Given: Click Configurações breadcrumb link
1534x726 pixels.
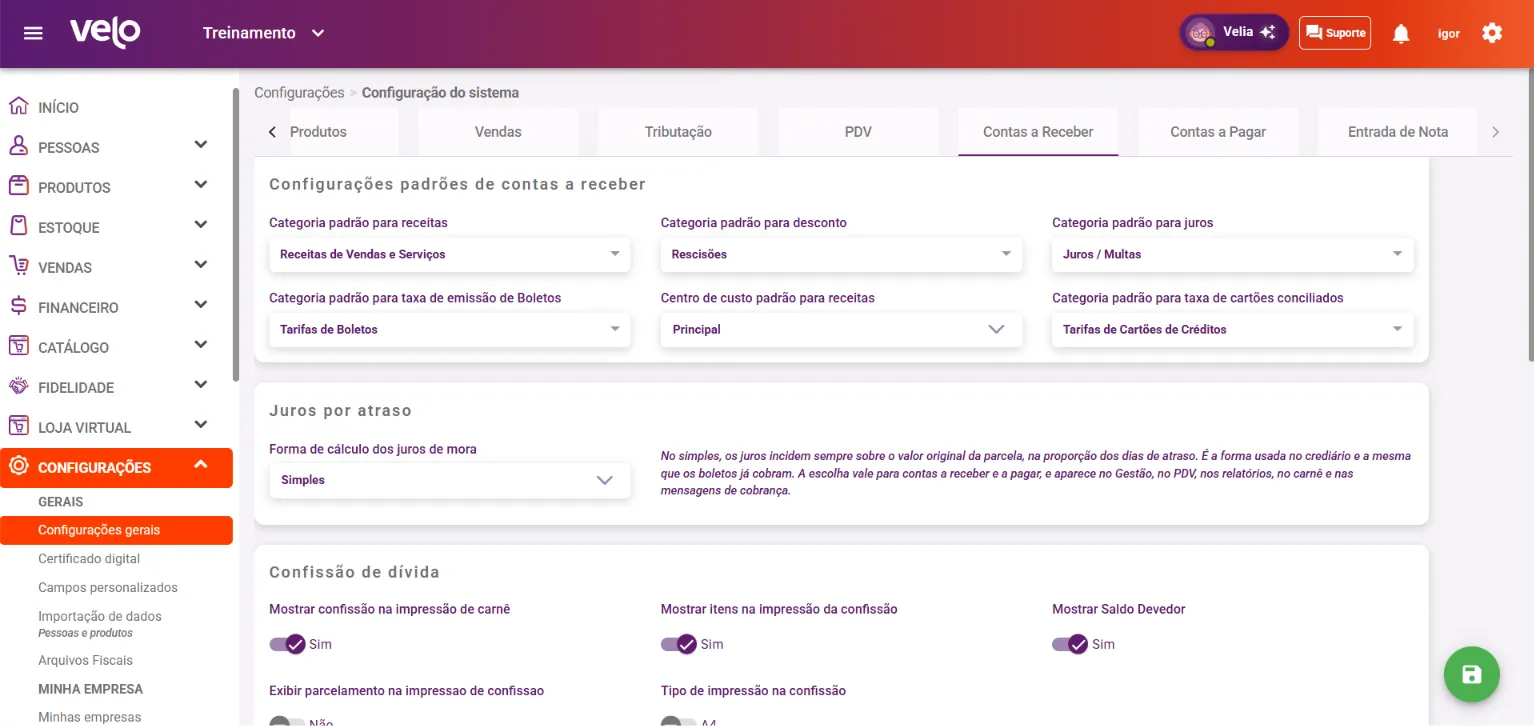Looking at the screenshot, I should [299, 93].
